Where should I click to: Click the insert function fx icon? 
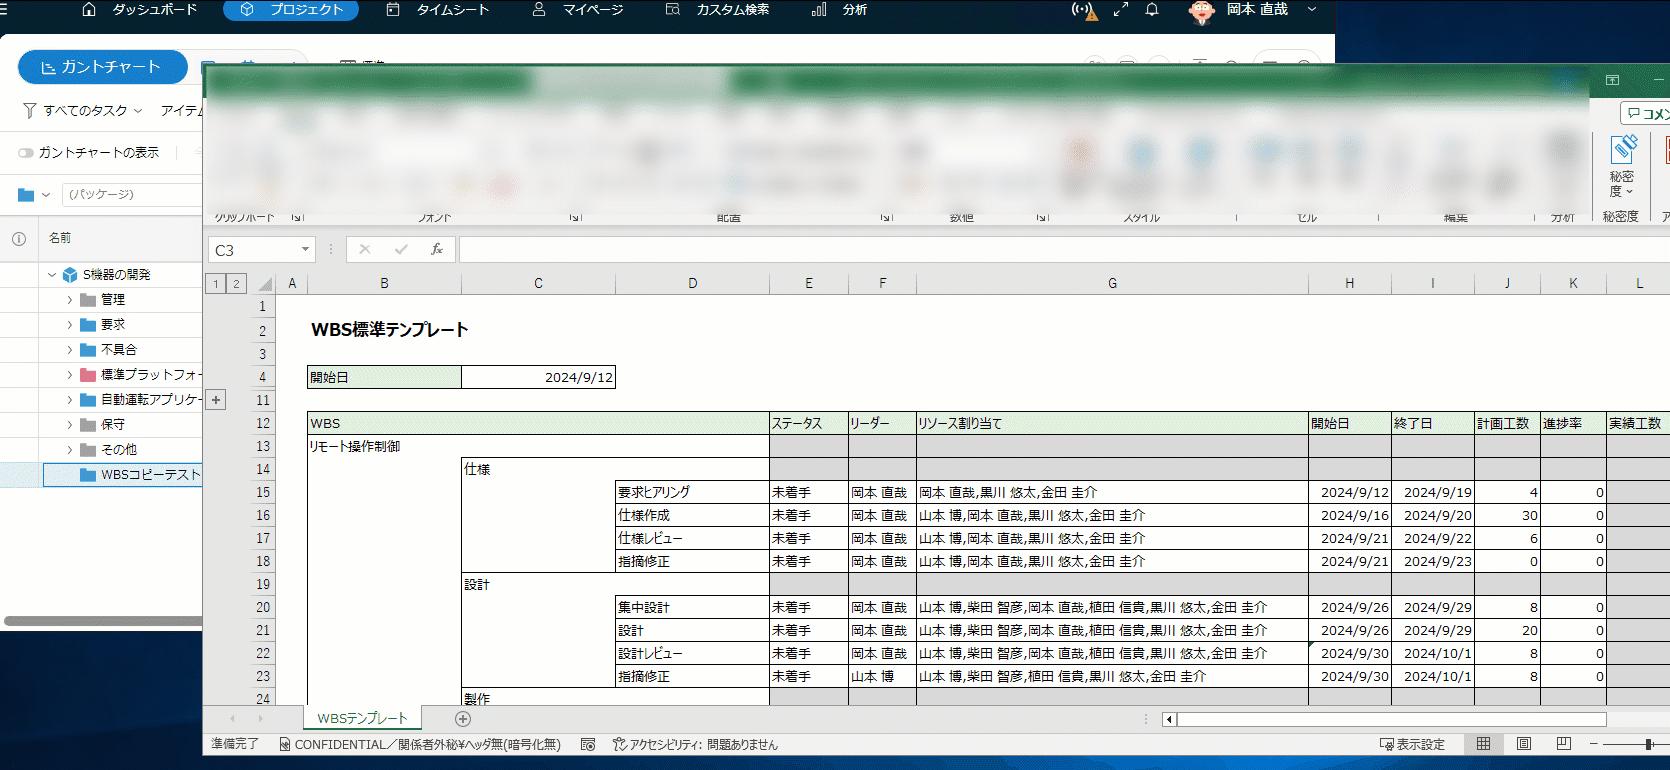click(x=437, y=250)
